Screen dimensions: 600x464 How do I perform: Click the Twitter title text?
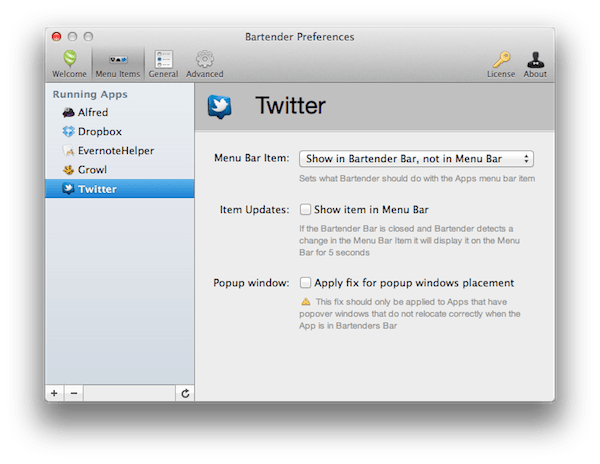[290, 106]
